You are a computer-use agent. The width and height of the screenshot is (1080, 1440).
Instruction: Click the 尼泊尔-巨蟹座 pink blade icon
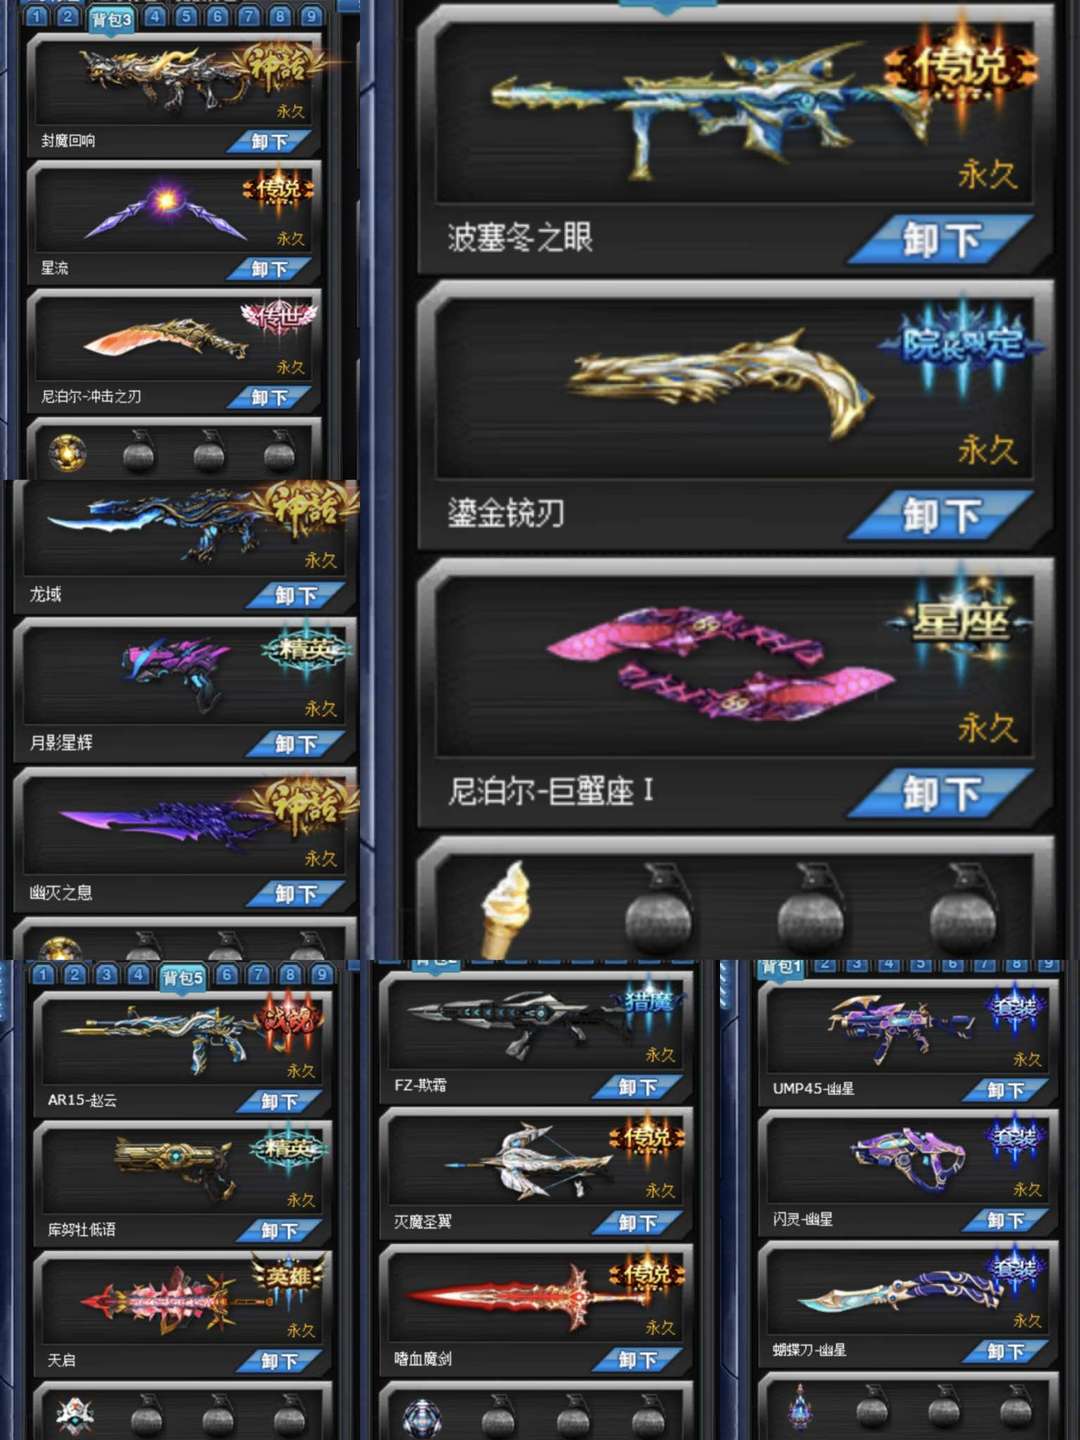(x=720, y=663)
